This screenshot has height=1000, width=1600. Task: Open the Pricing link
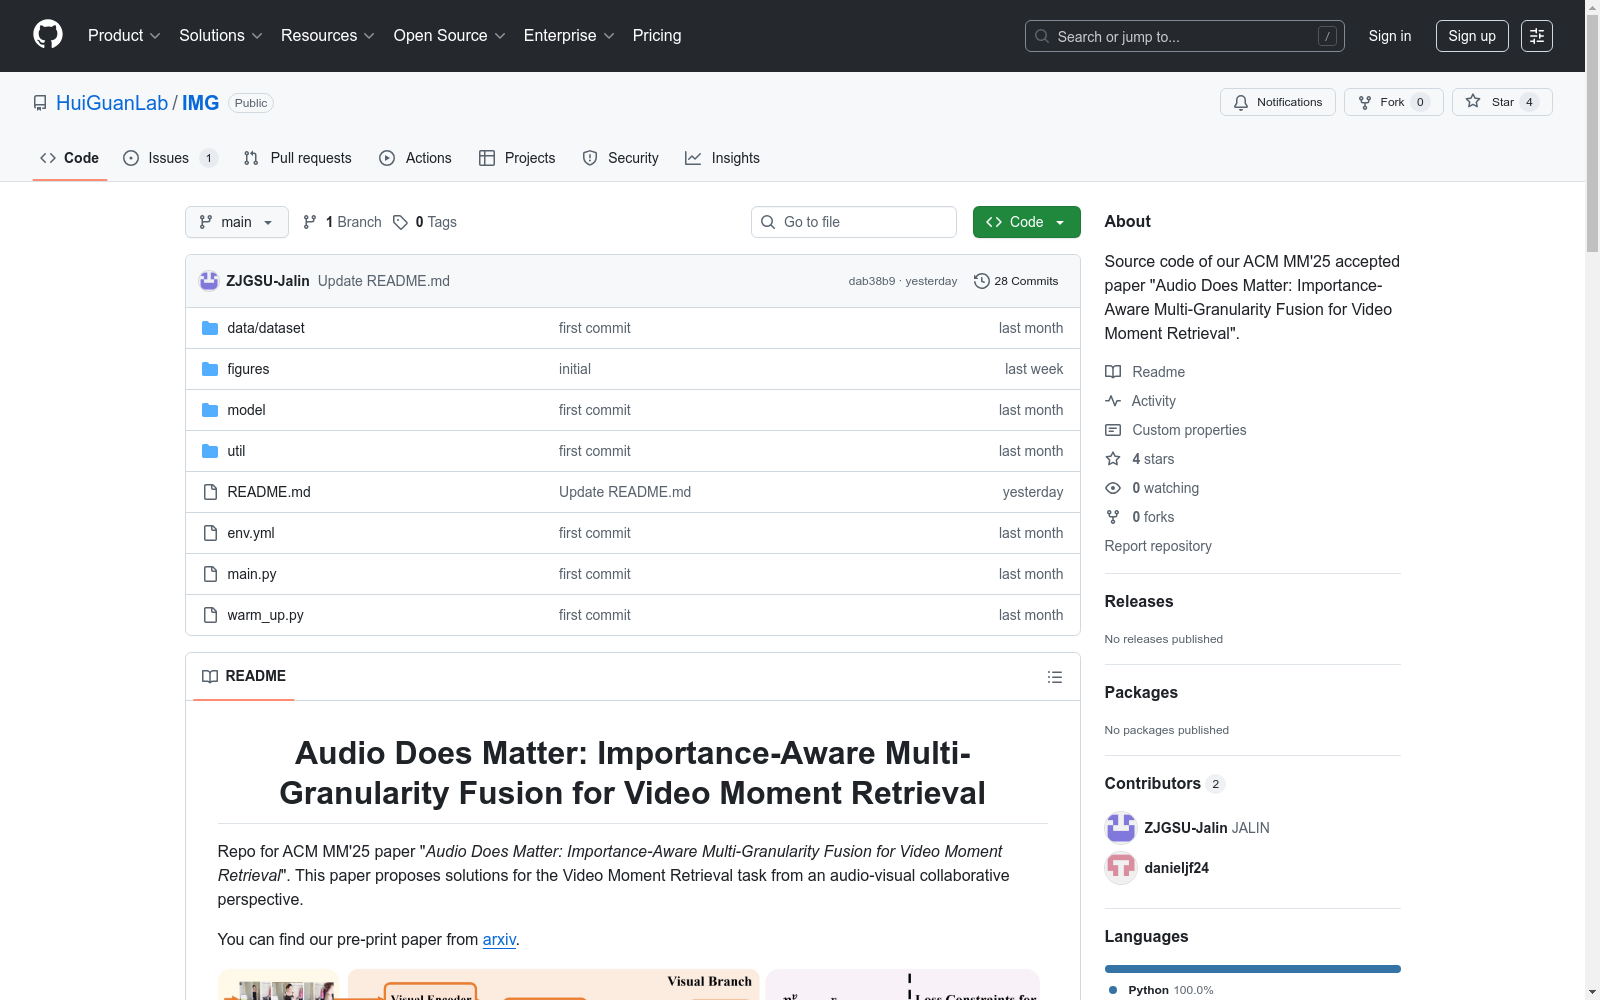pyautogui.click(x=657, y=36)
